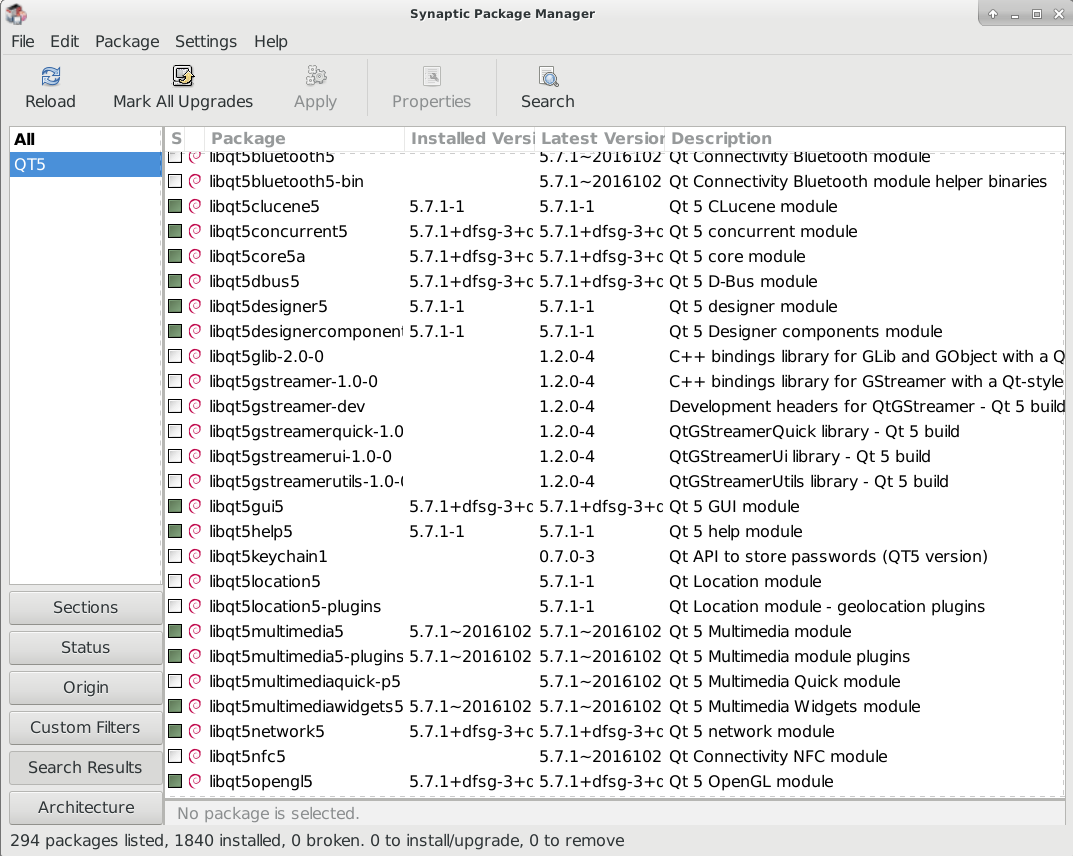Sort by Latest Version column header
1073x856 pixels.
coord(599,139)
